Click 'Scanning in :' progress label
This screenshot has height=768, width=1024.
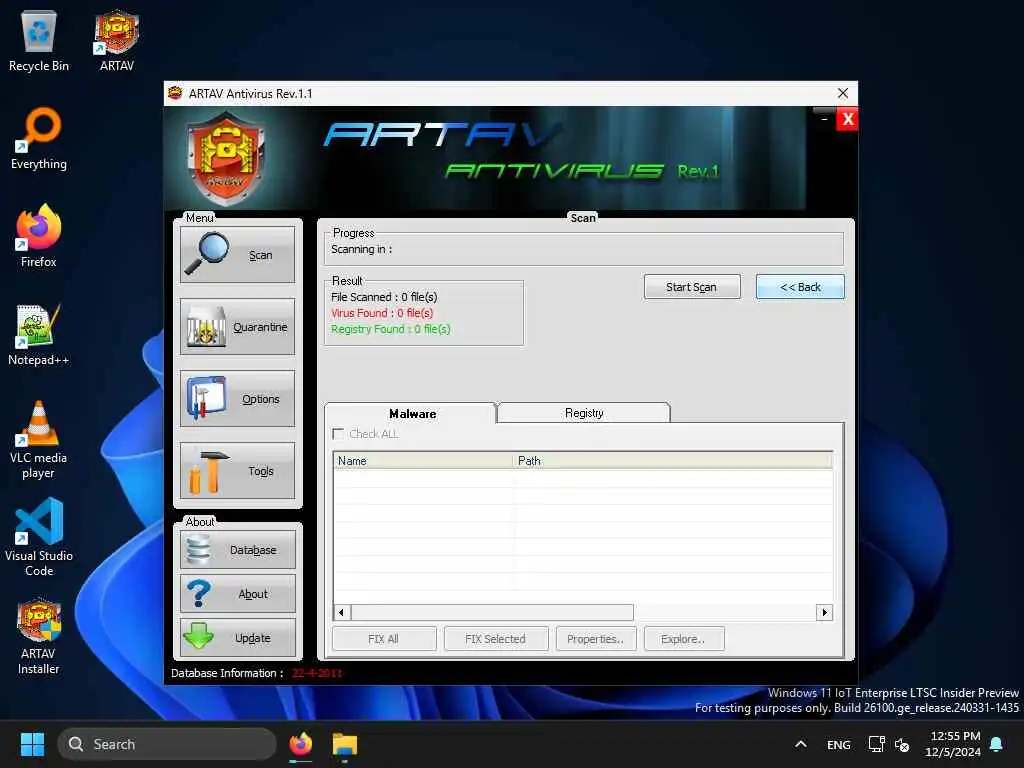tap(361, 249)
